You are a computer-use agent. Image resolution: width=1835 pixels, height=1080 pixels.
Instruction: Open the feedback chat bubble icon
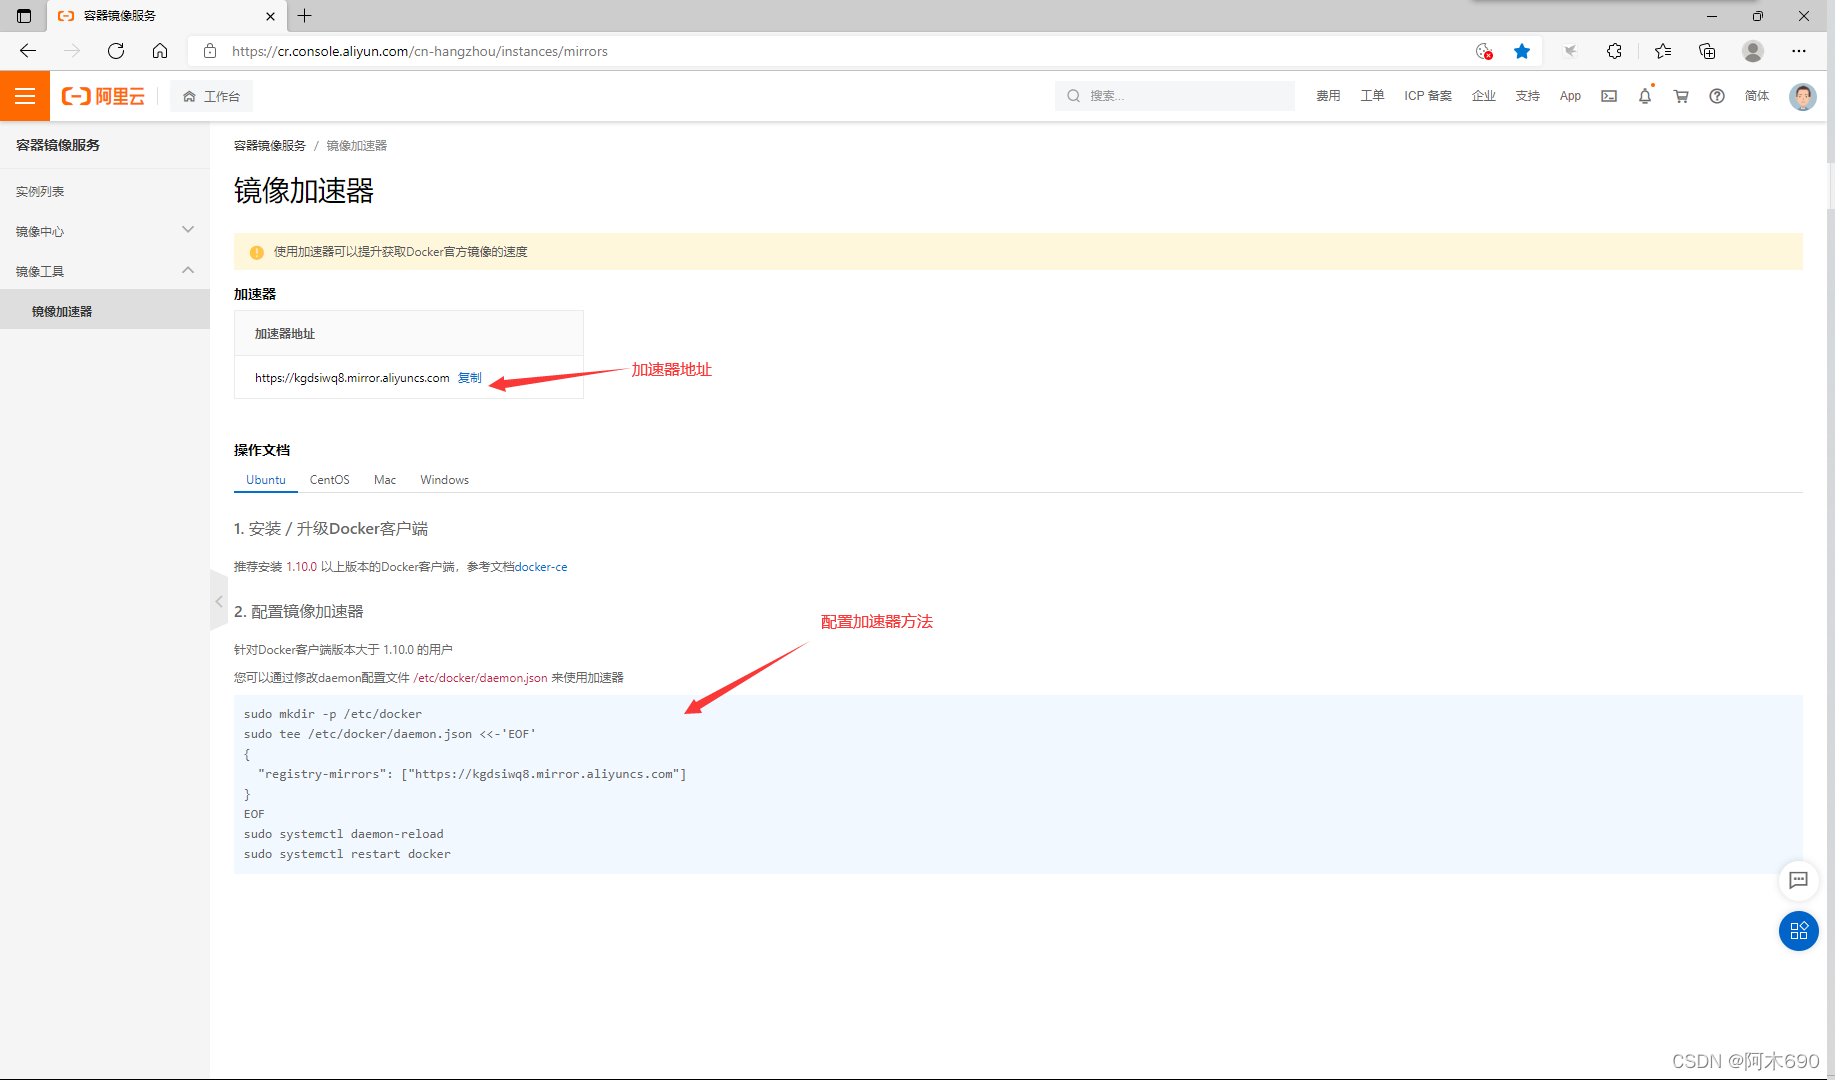(x=1798, y=880)
